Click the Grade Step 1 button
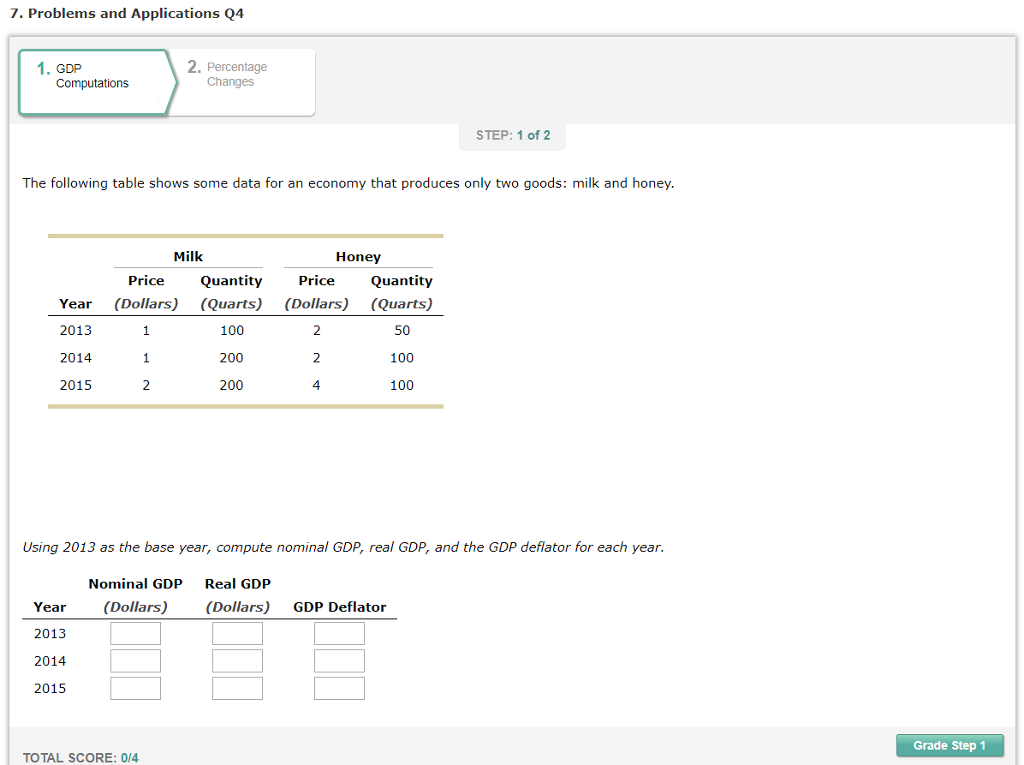 [x=949, y=745]
